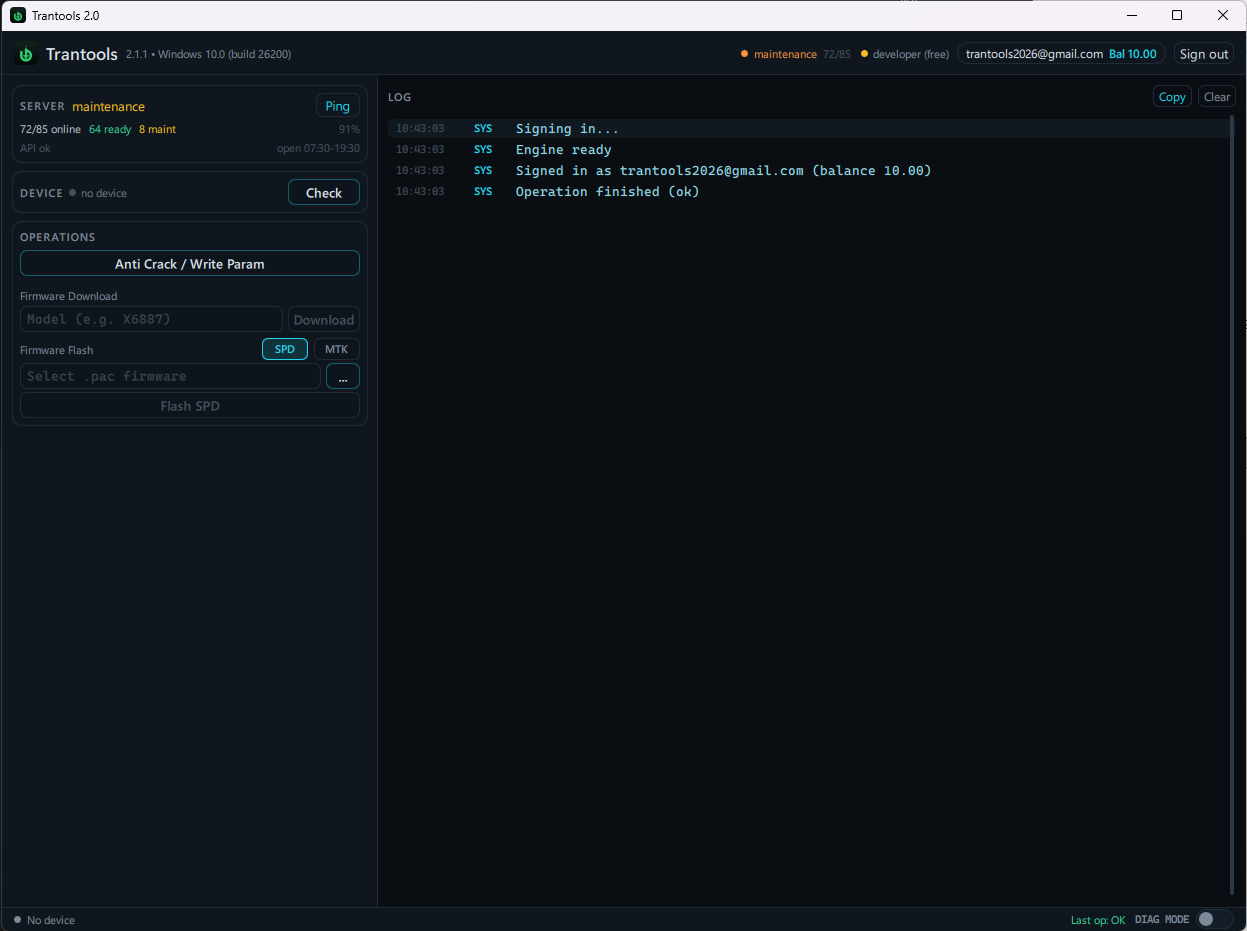Clear the log panel
Image resolution: width=1247 pixels, height=931 pixels.
tap(1217, 97)
